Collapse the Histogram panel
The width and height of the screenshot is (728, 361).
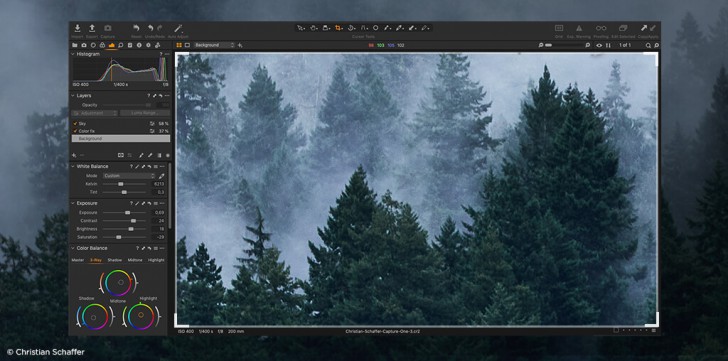(73, 54)
